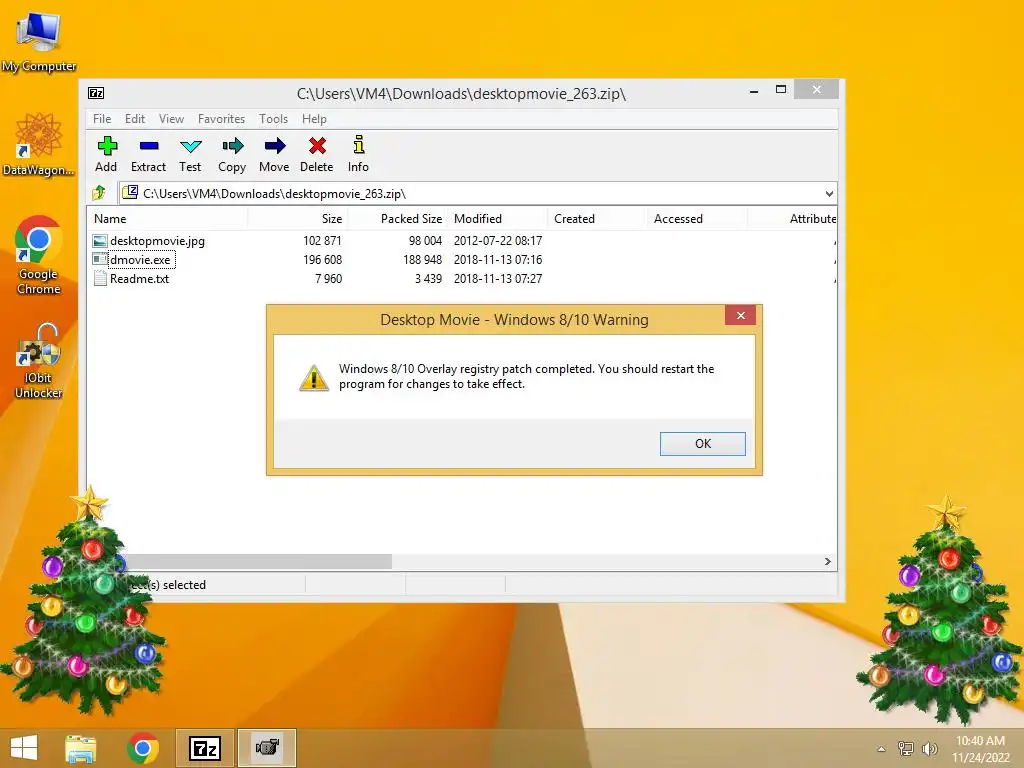1024x768 pixels.
Task: Click the network tray icon
Action: coord(906,748)
